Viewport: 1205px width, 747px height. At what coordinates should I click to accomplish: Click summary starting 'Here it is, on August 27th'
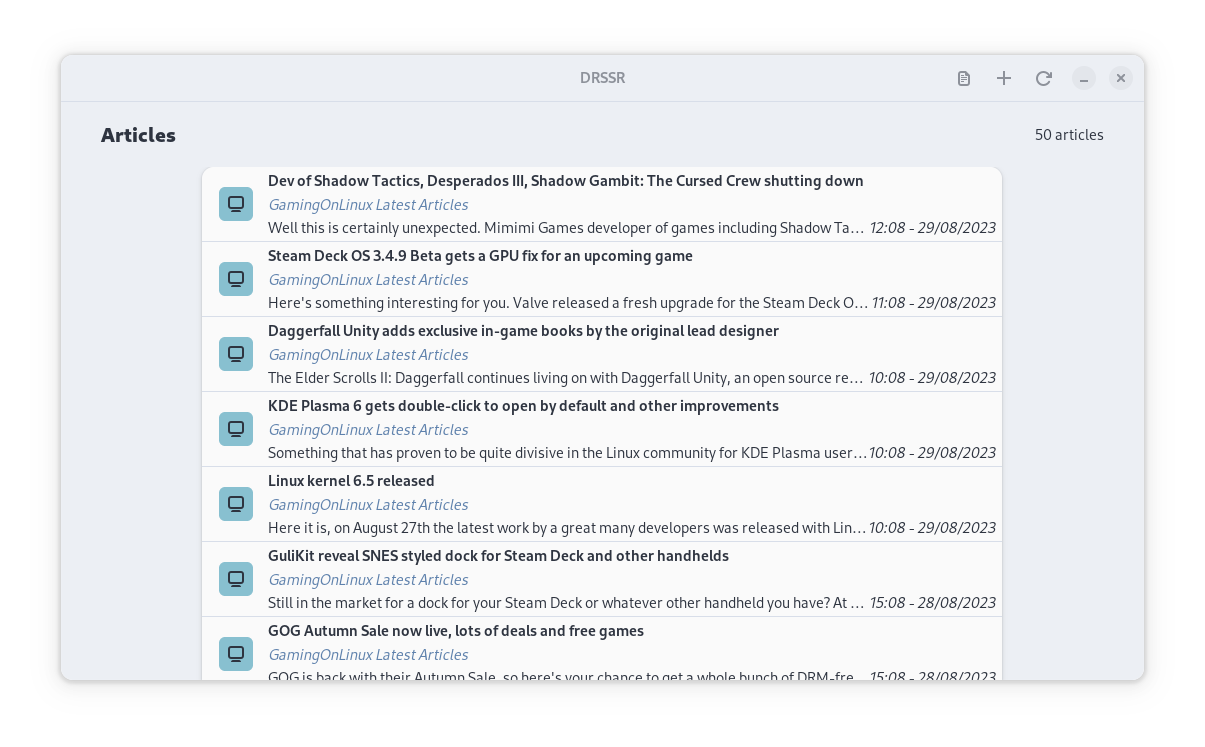coord(567,528)
